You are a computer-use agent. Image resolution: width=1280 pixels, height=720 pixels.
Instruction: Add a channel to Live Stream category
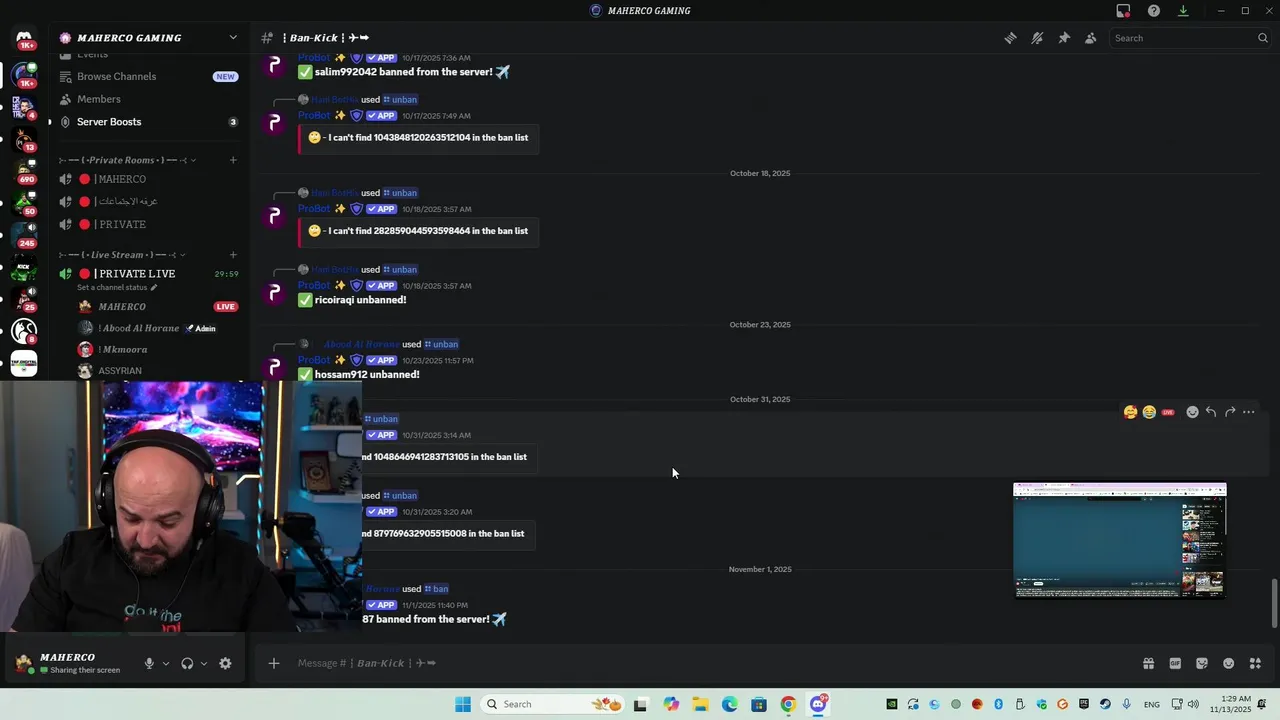233,255
